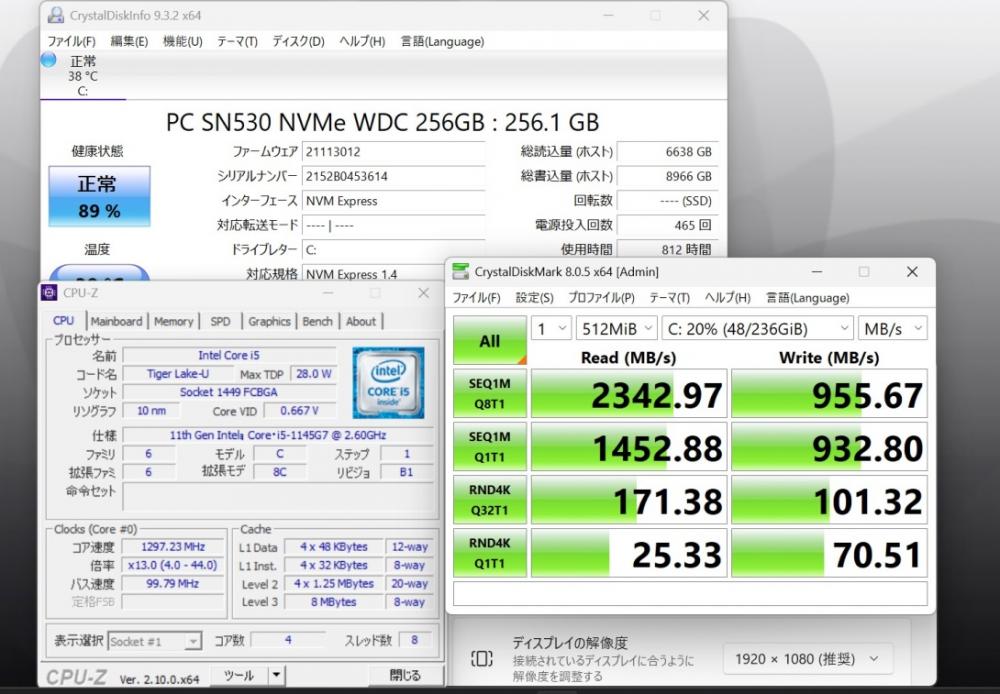The image size is (1000, 694).
Task: Open 機能(U) menu in CrystalDiskInfo
Action: [x=182, y=41]
